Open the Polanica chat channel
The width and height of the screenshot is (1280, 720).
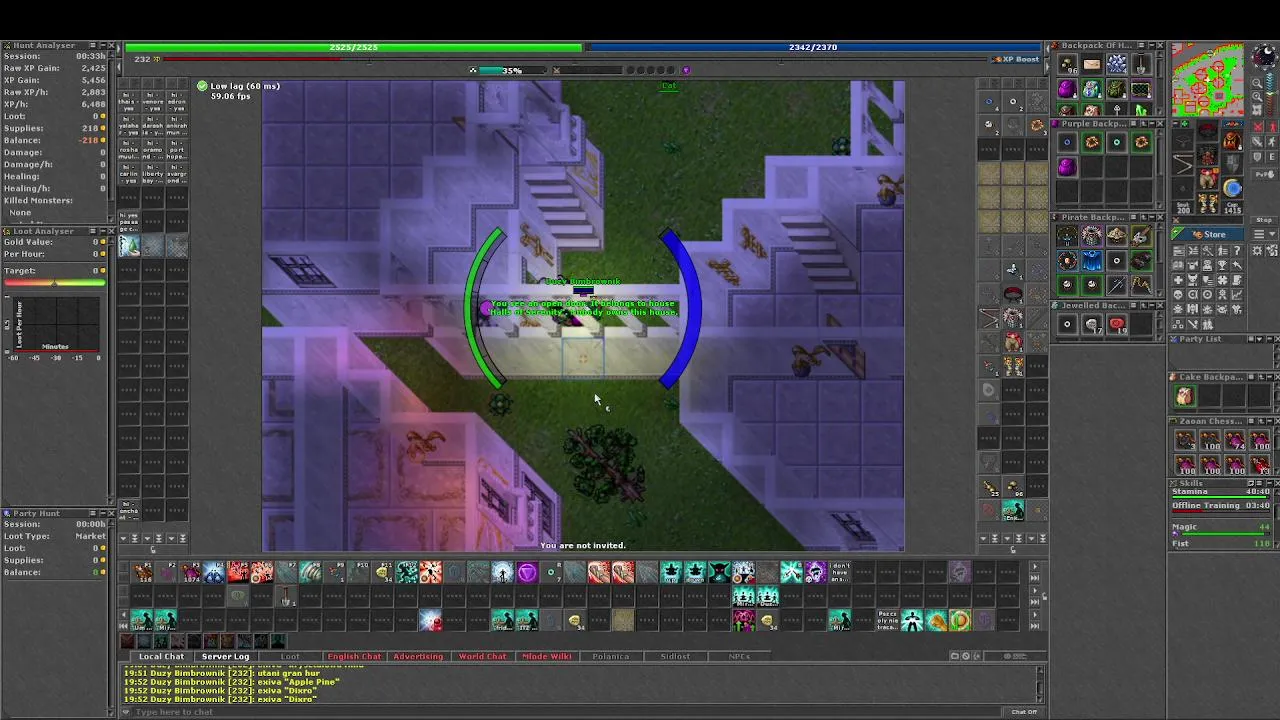point(610,656)
